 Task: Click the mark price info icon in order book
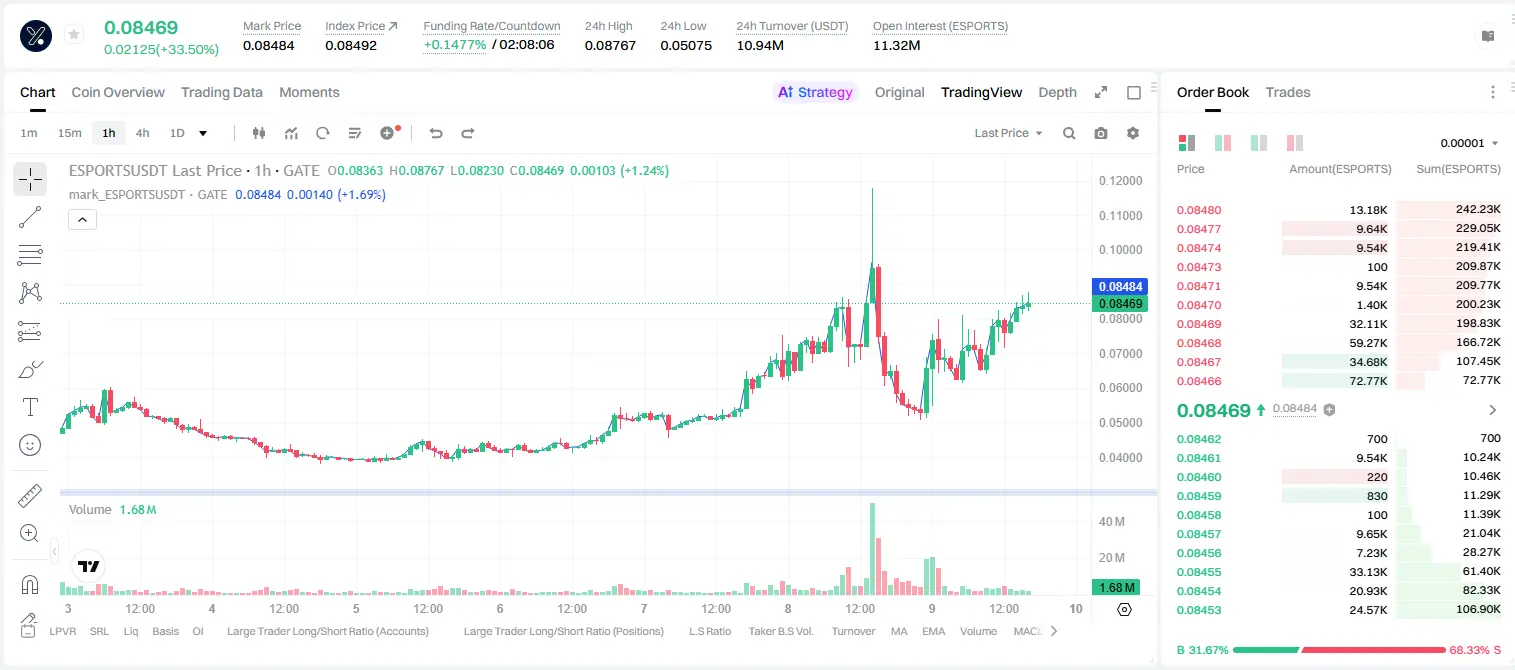(1329, 409)
